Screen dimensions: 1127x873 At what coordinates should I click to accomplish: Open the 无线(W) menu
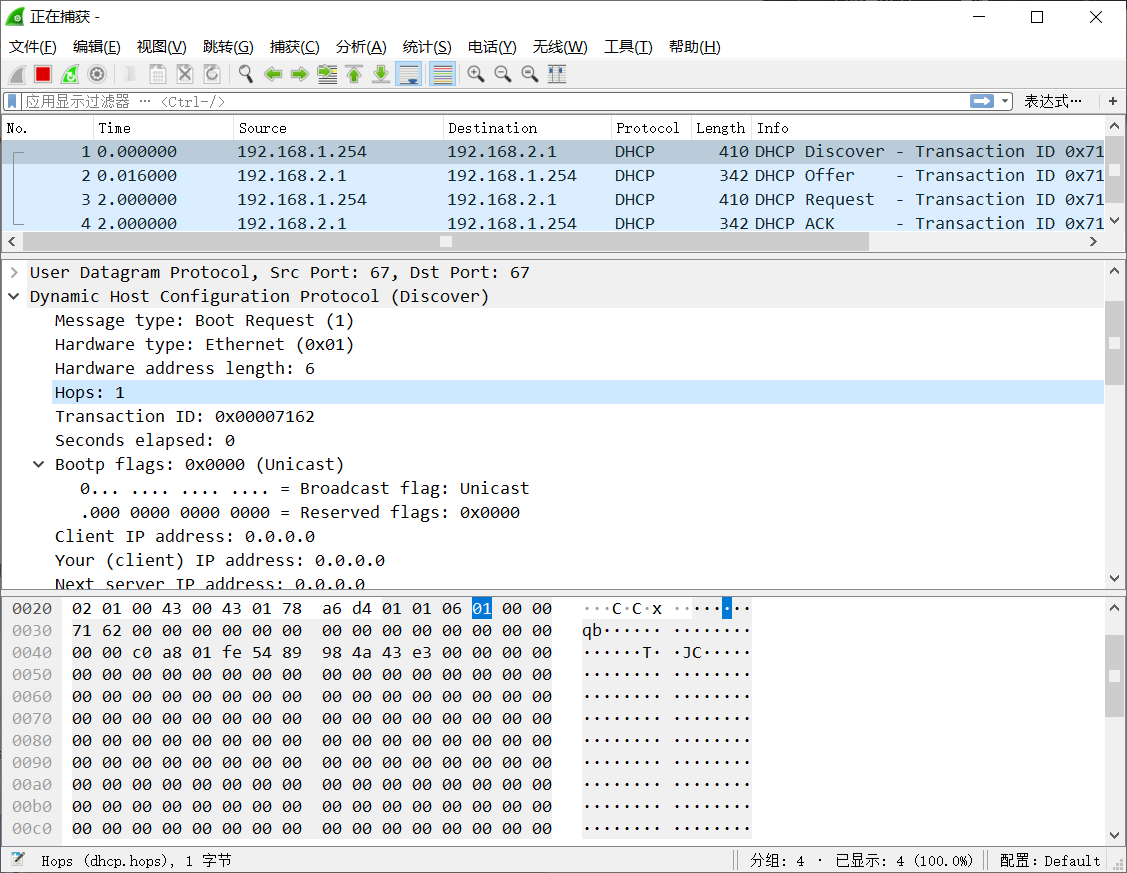tap(560, 47)
